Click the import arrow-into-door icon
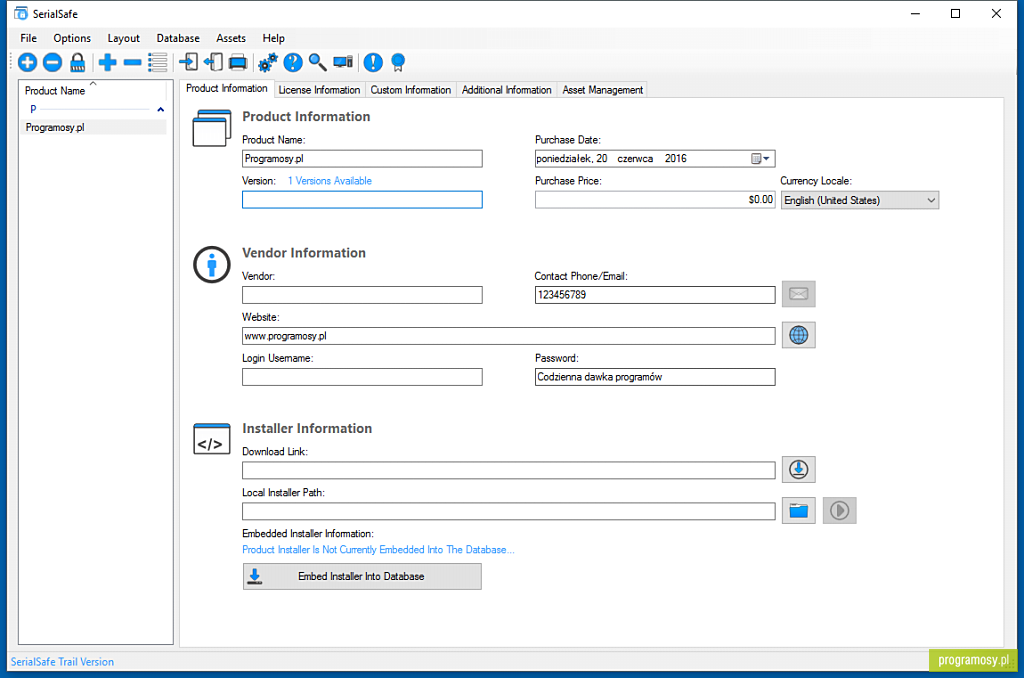1024x678 pixels. point(188,63)
